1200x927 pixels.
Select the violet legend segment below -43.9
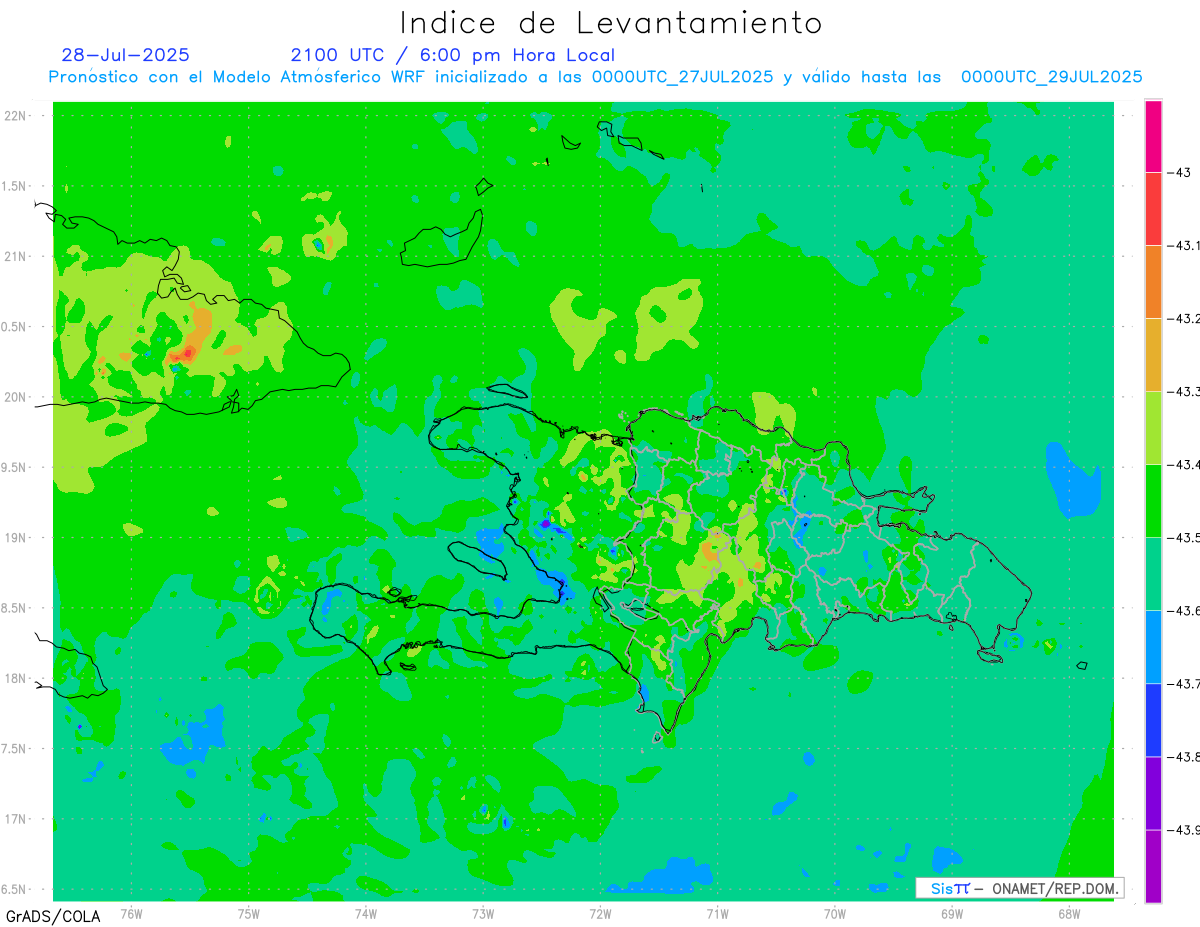(1153, 866)
